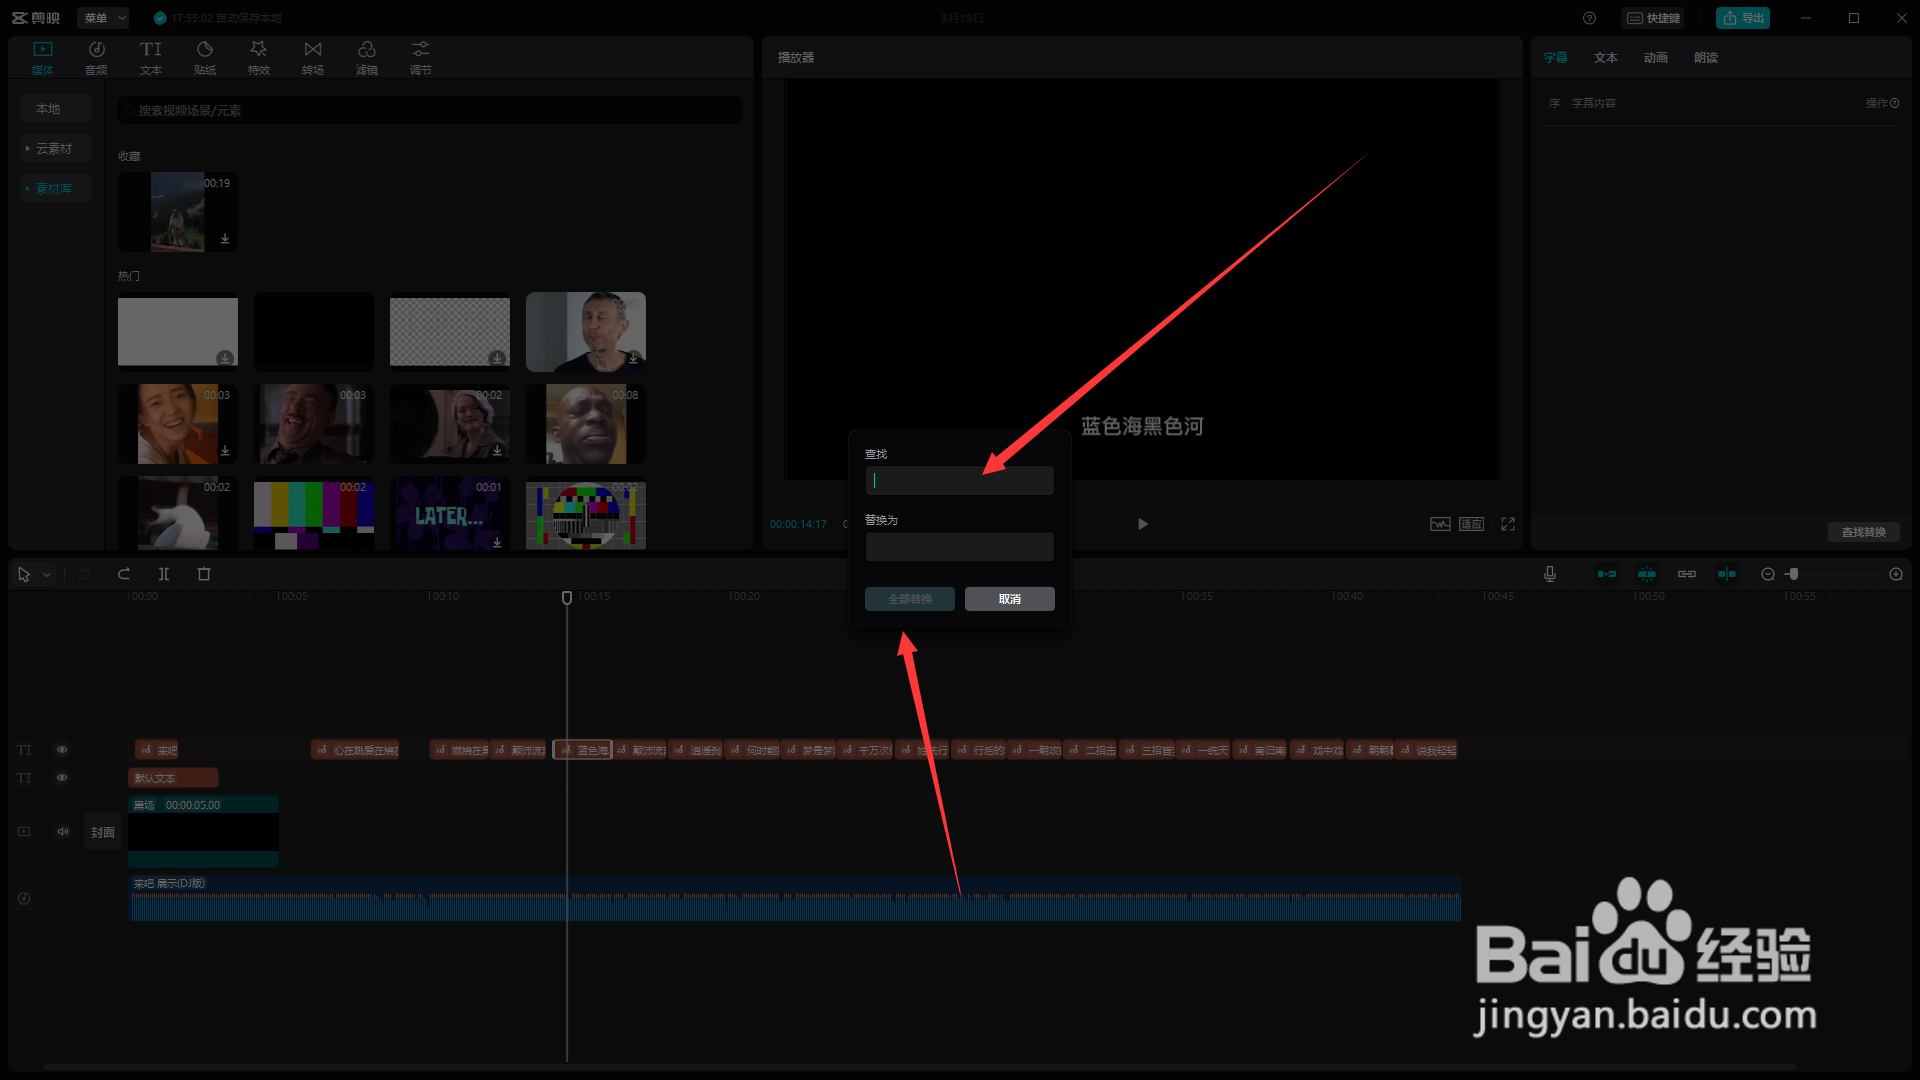Click the fullscreen preview icon in player
The height and width of the screenshot is (1080, 1920).
click(1508, 524)
